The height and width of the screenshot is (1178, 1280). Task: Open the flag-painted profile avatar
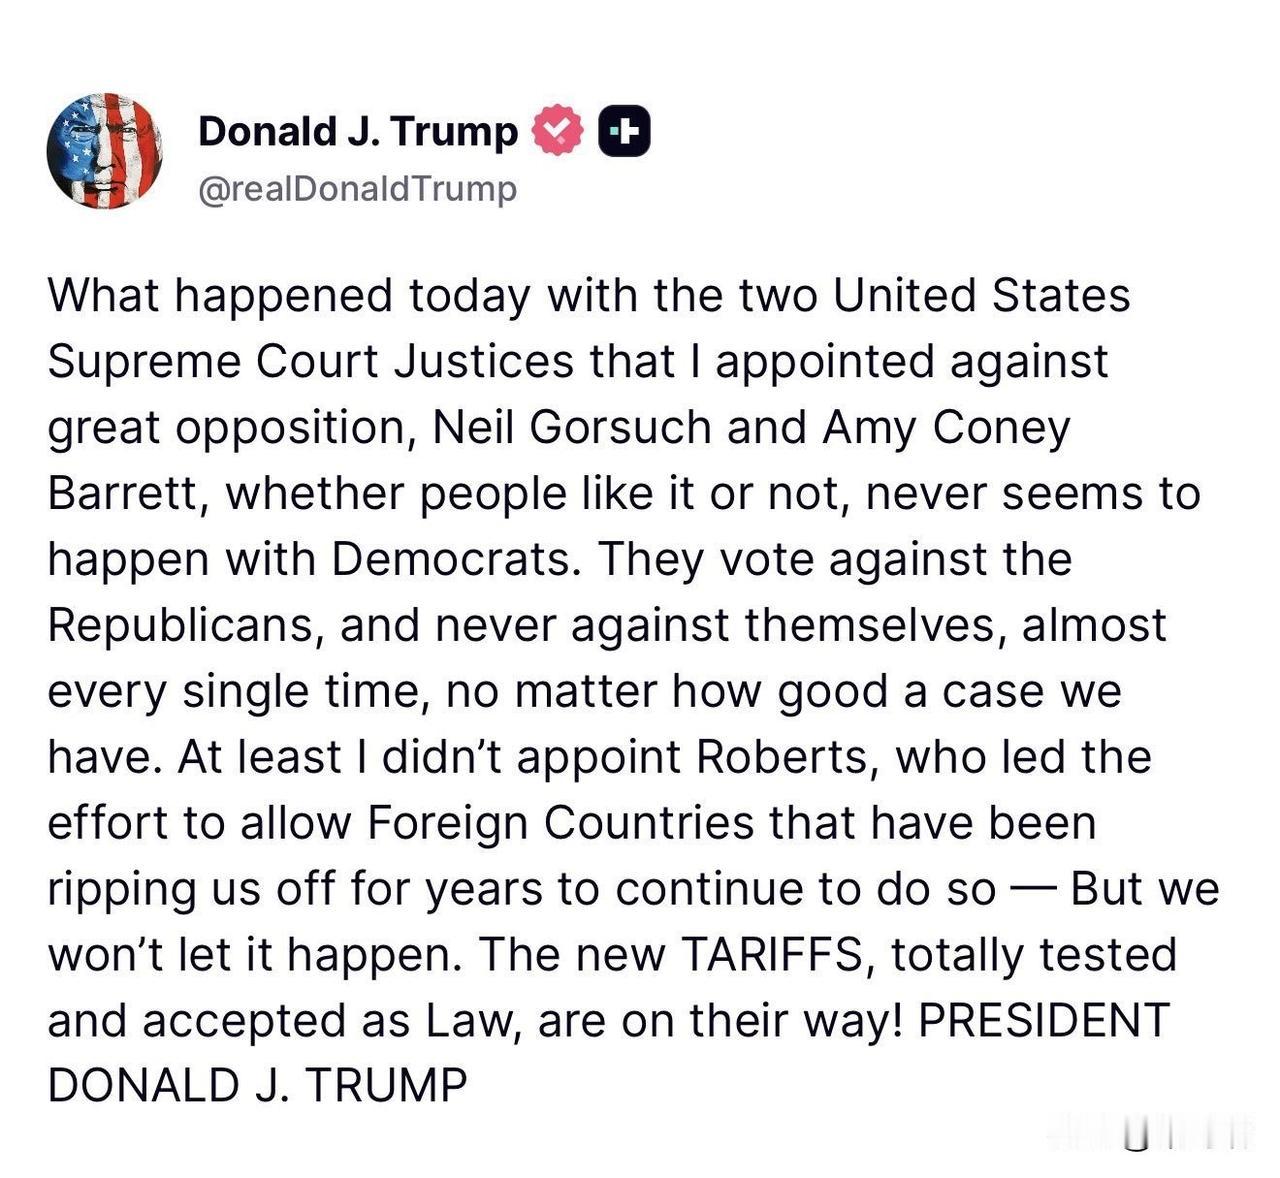[x=104, y=151]
